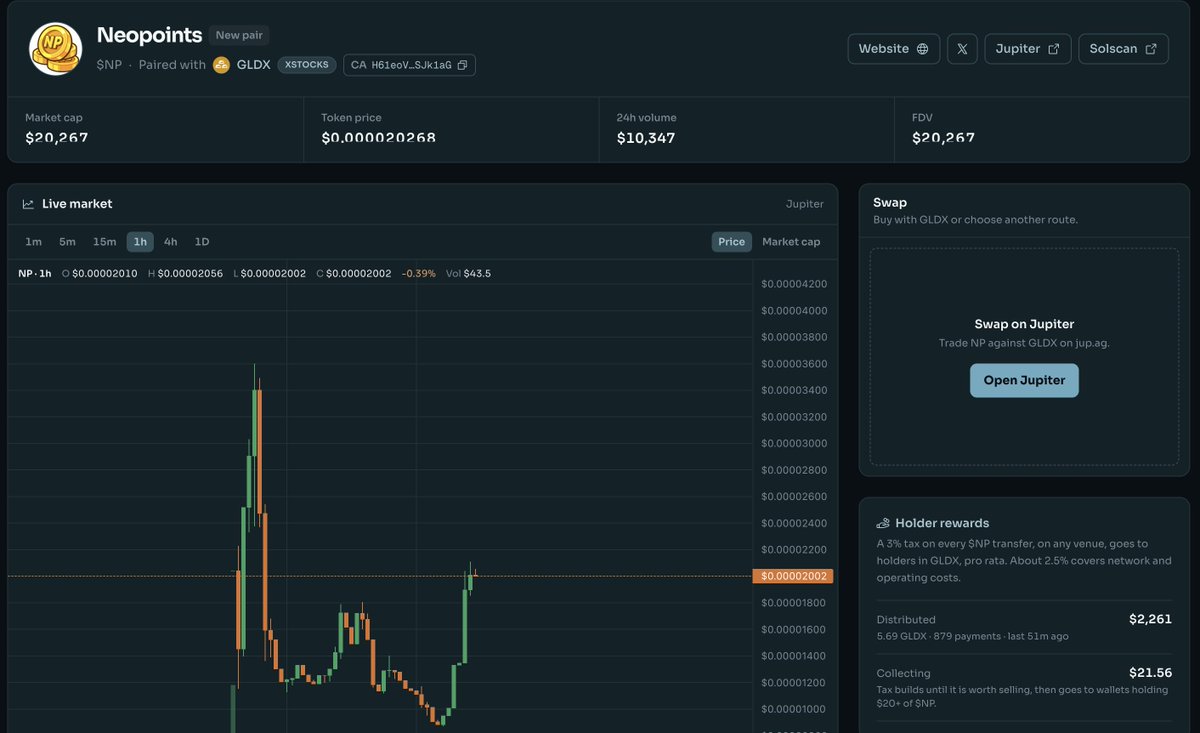This screenshot has width=1200, height=733.
Task: Switch chart to Price view
Action: pyautogui.click(x=731, y=242)
